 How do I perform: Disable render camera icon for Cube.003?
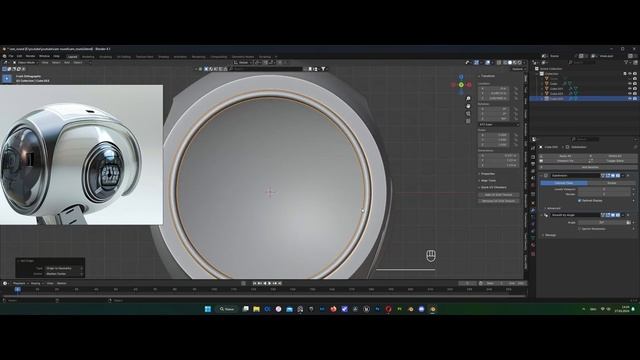[635, 98]
